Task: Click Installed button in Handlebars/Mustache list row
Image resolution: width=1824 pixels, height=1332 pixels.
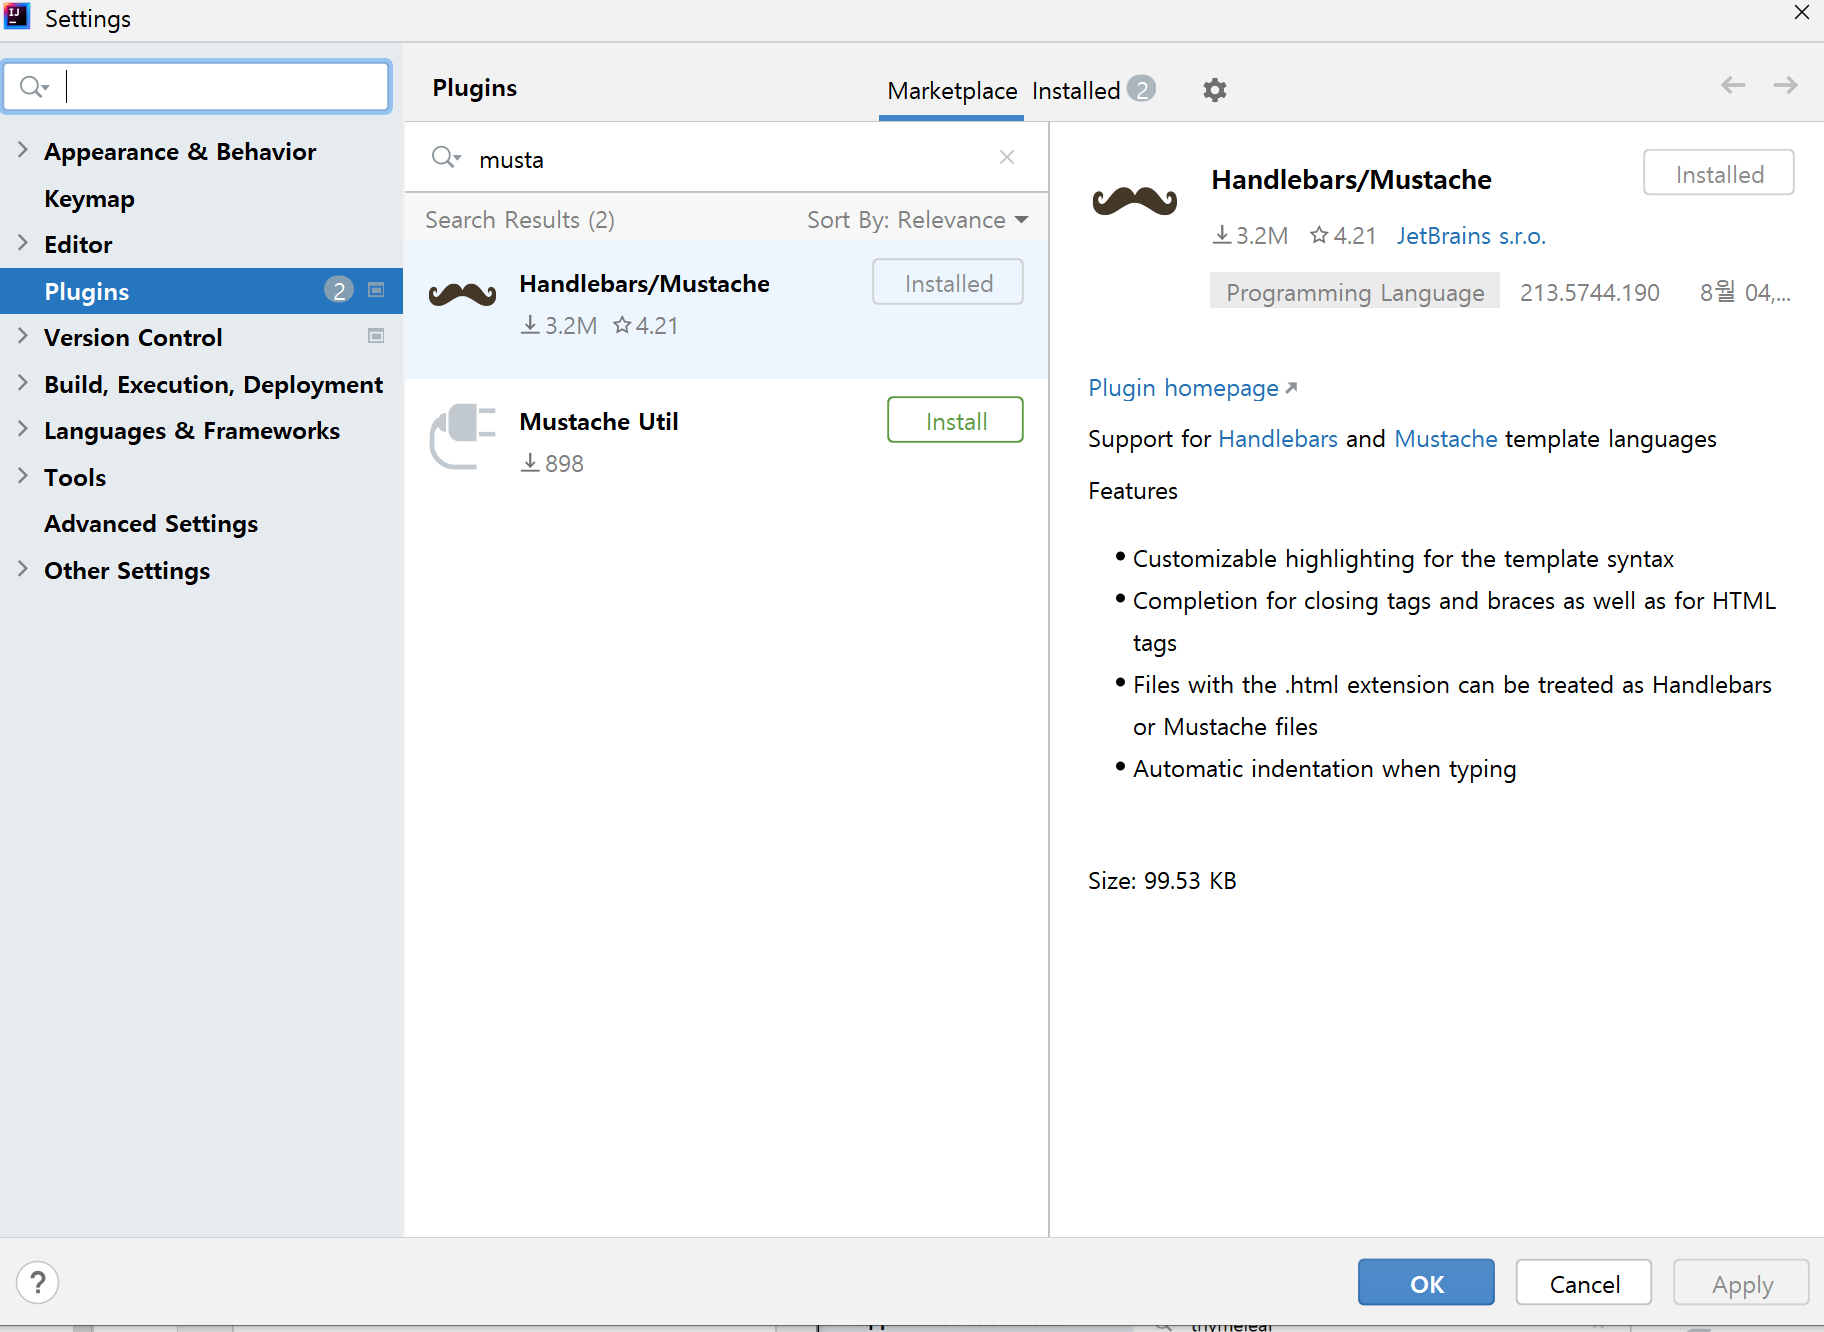Action: pyautogui.click(x=948, y=282)
